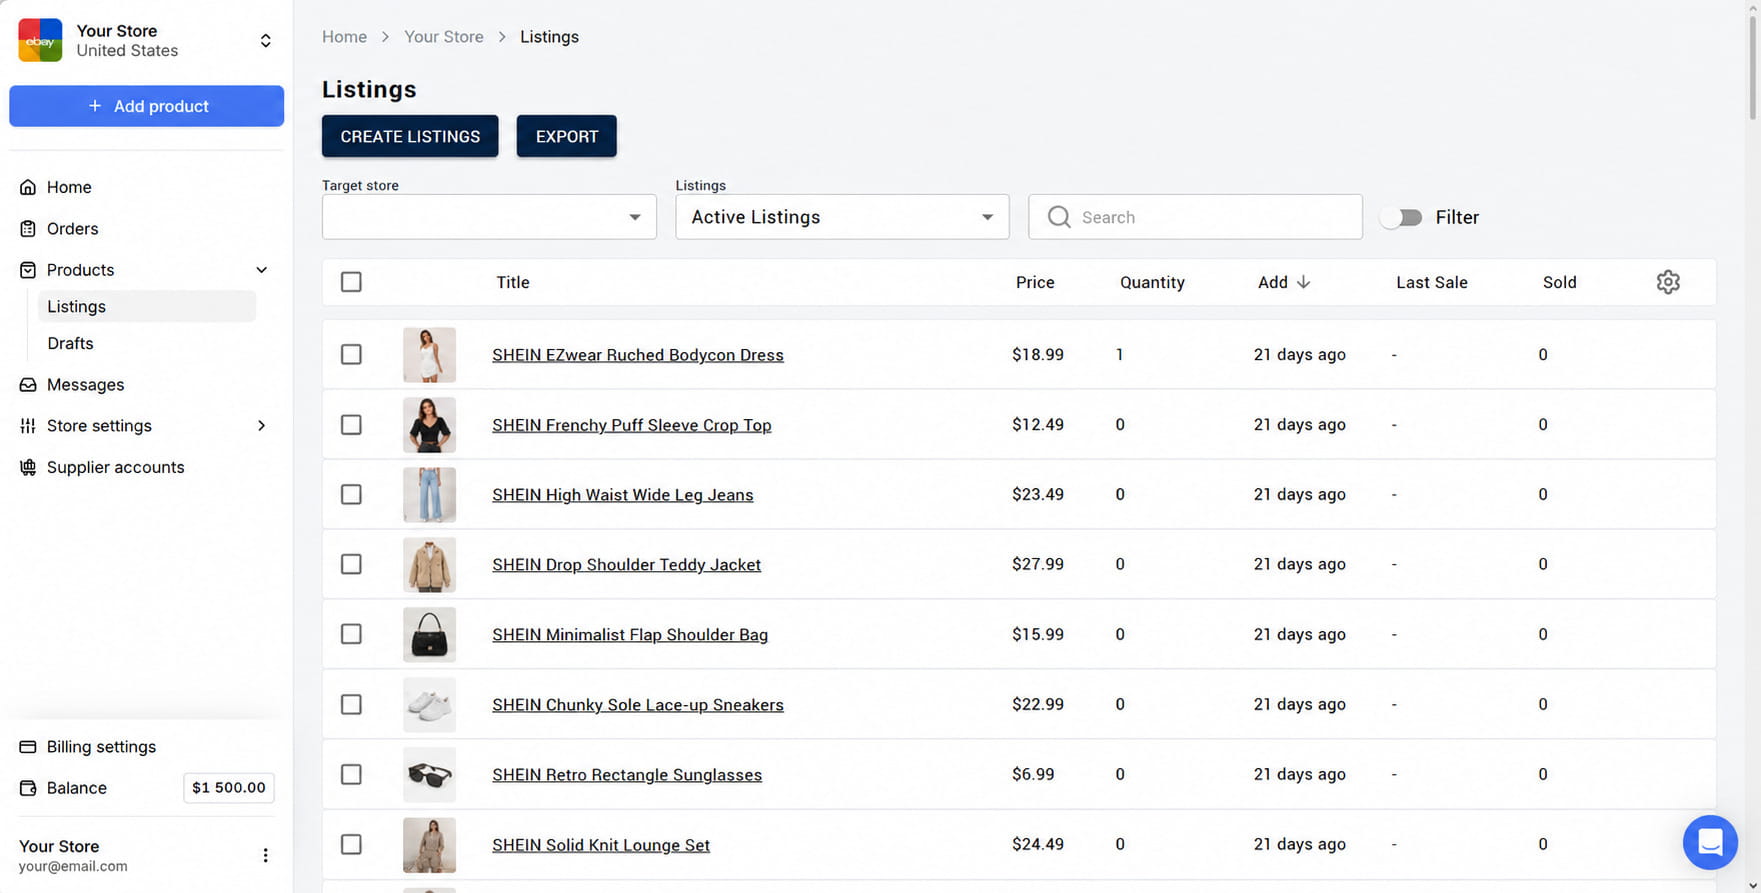Click the Sunglasses product thumbnail
This screenshot has height=893, width=1761.
pyautogui.click(x=429, y=775)
